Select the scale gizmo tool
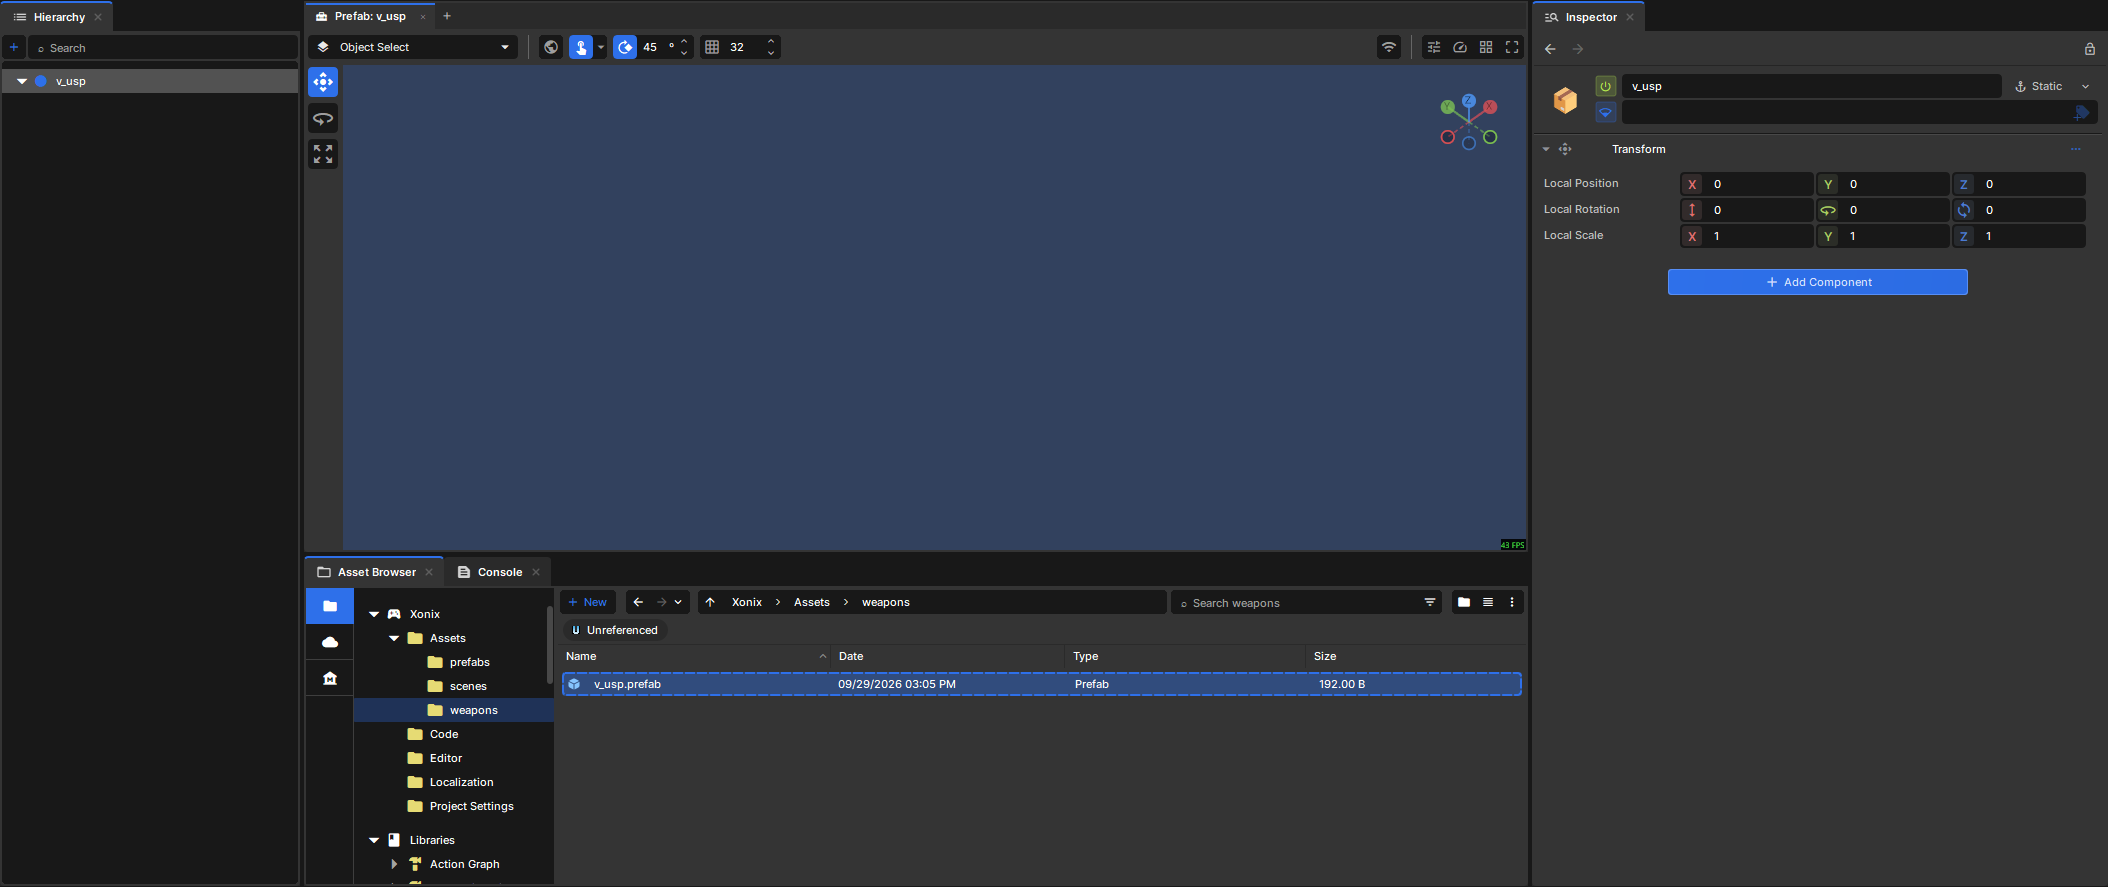2108x887 pixels. tap(323, 154)
